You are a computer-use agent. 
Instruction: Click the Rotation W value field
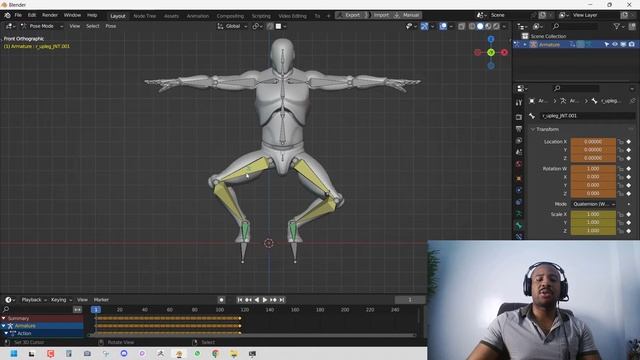pyautogui.click(x=593, y=169)
